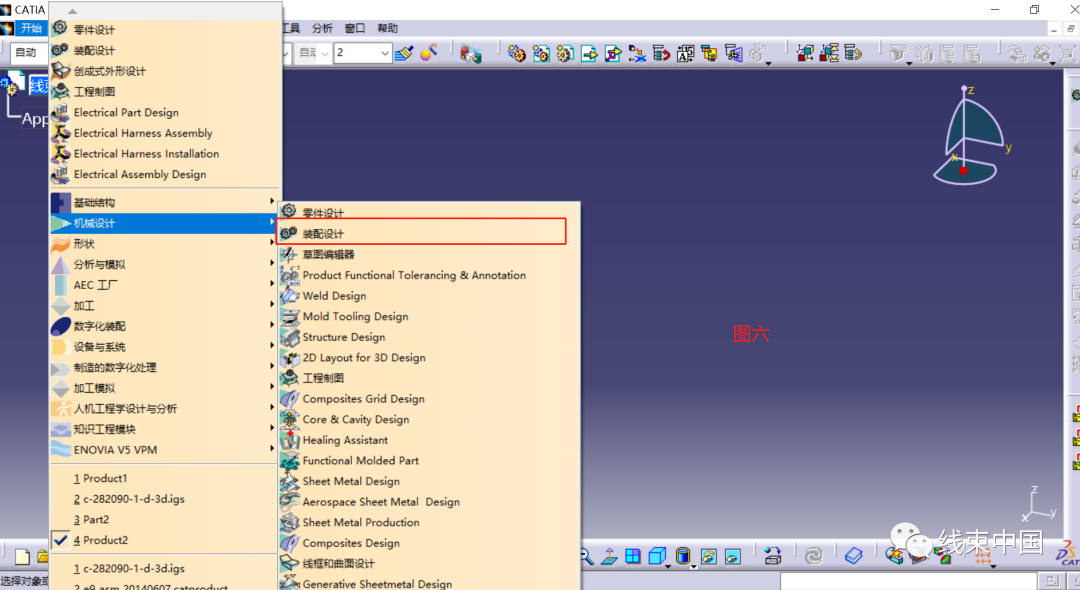Choose 零件设计 at top of Start menu
Image resolution: width=1080 pixels, height=590 pixels.
tap(165, 30)
